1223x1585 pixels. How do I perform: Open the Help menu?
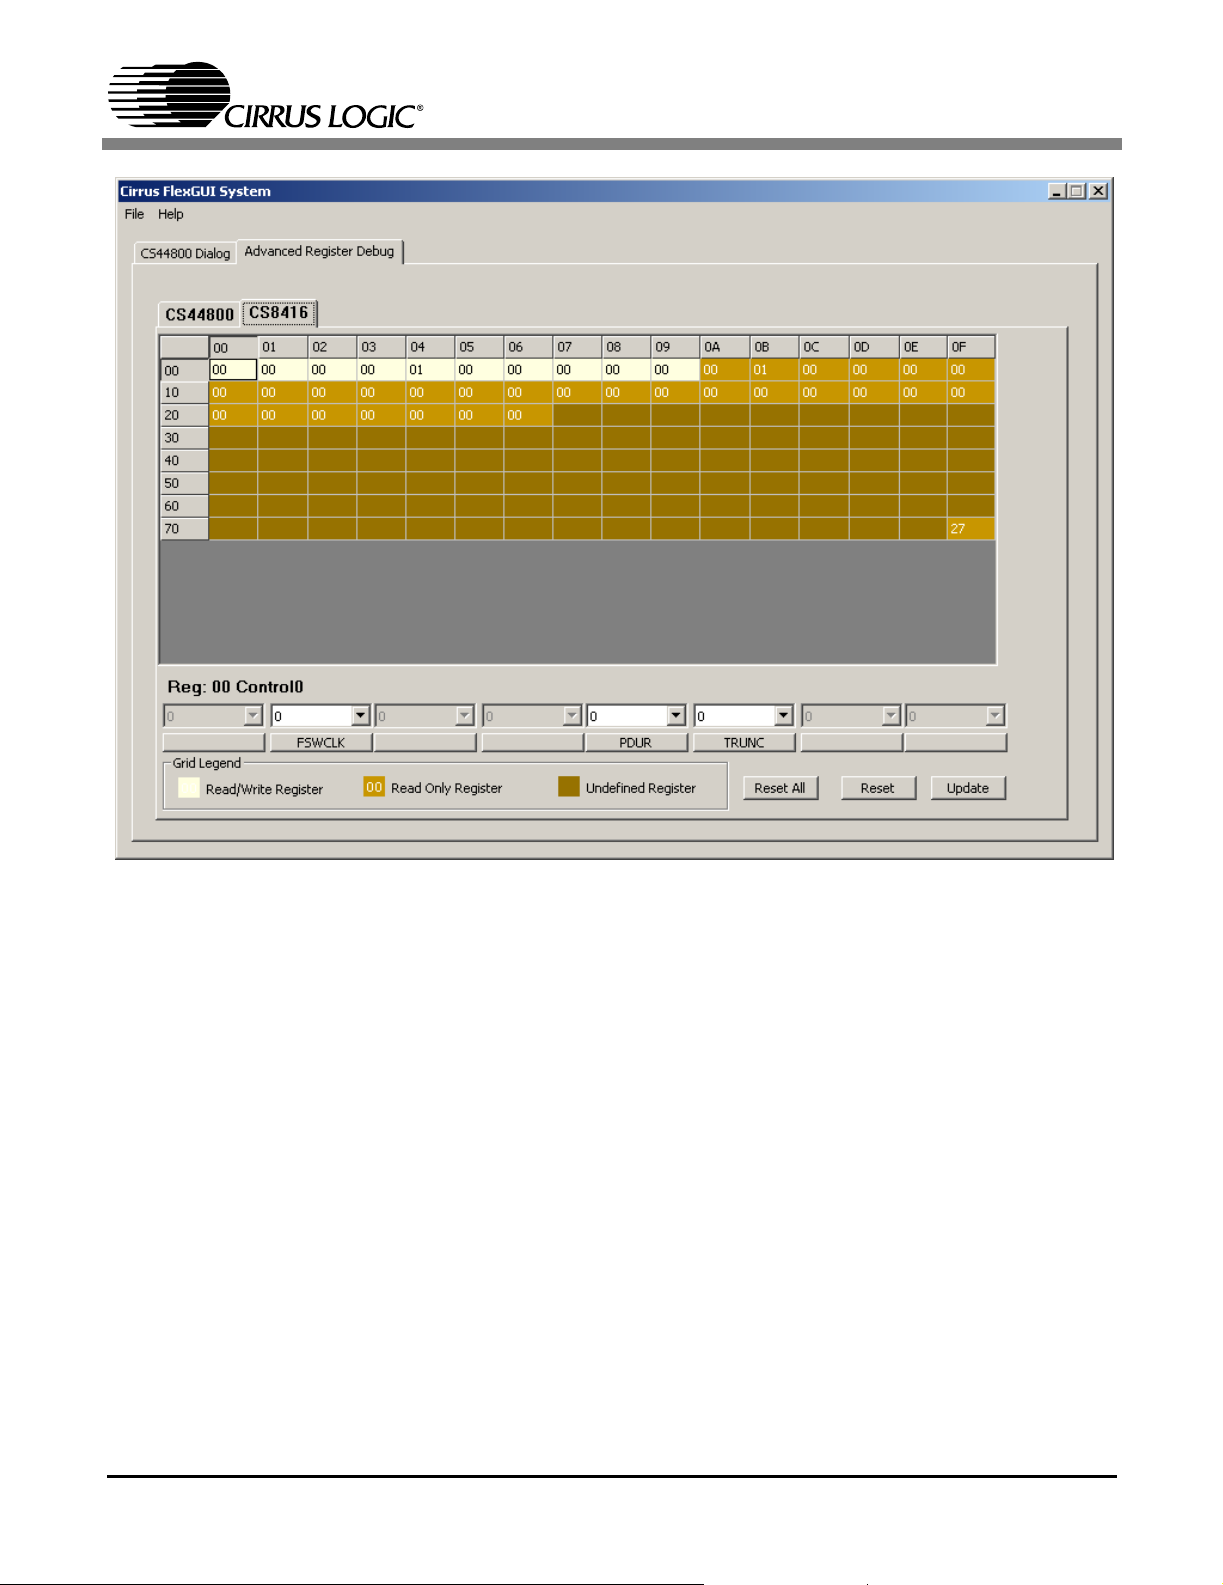(171, 214)
